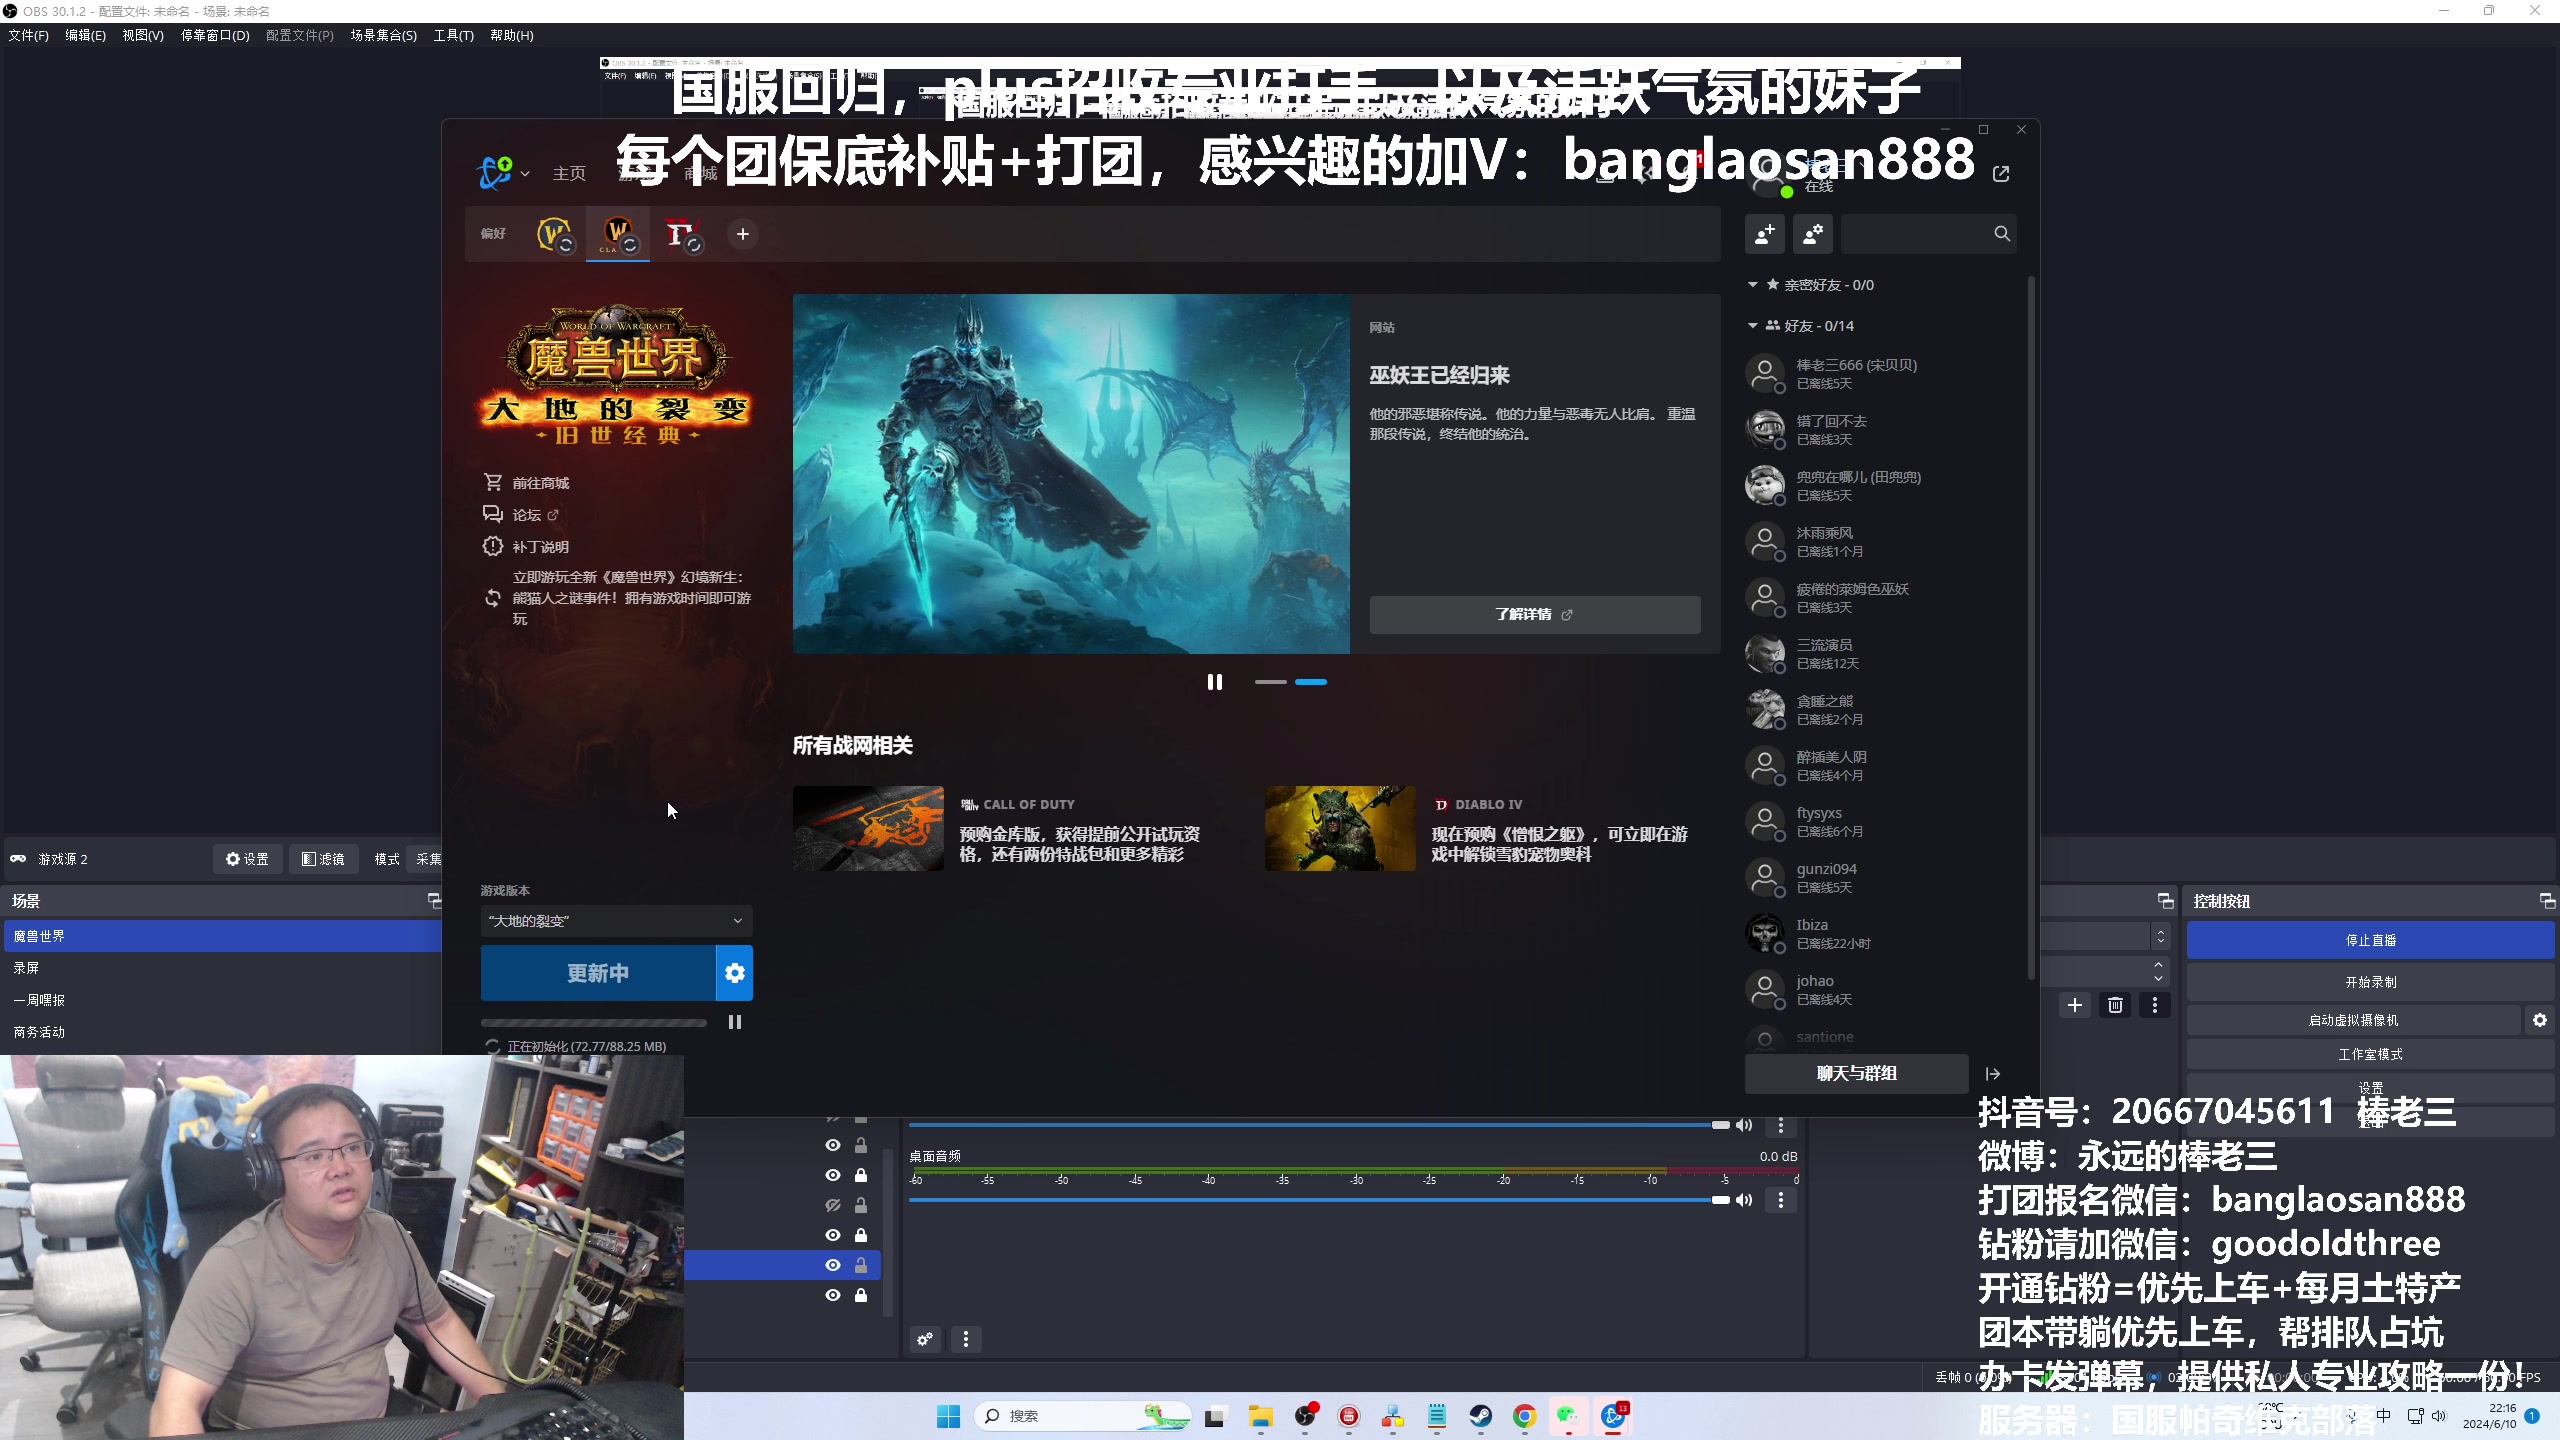Open the audio mixer gear settings icon

coord(924,1339)
